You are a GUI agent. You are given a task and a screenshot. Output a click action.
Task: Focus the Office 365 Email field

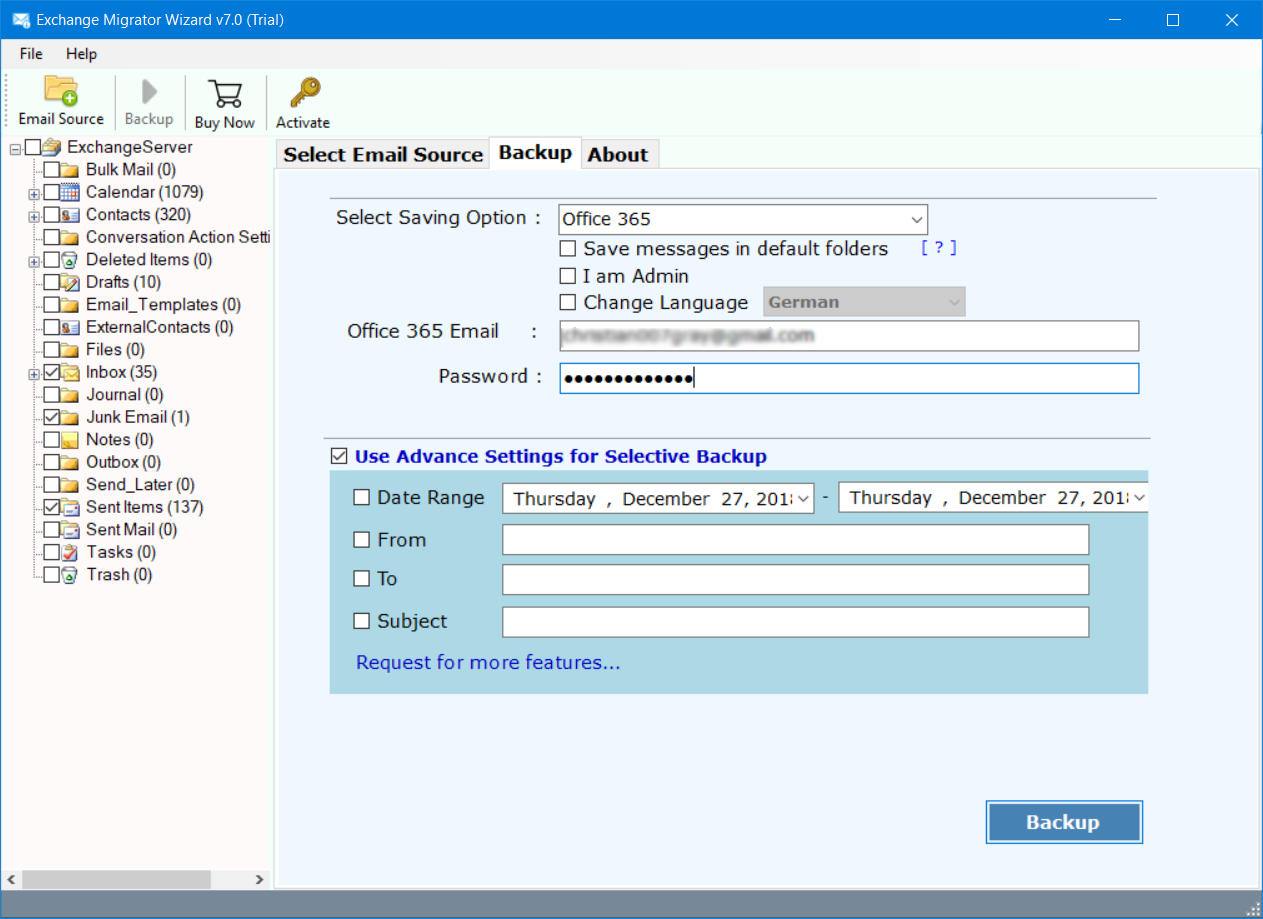[849, 336]
